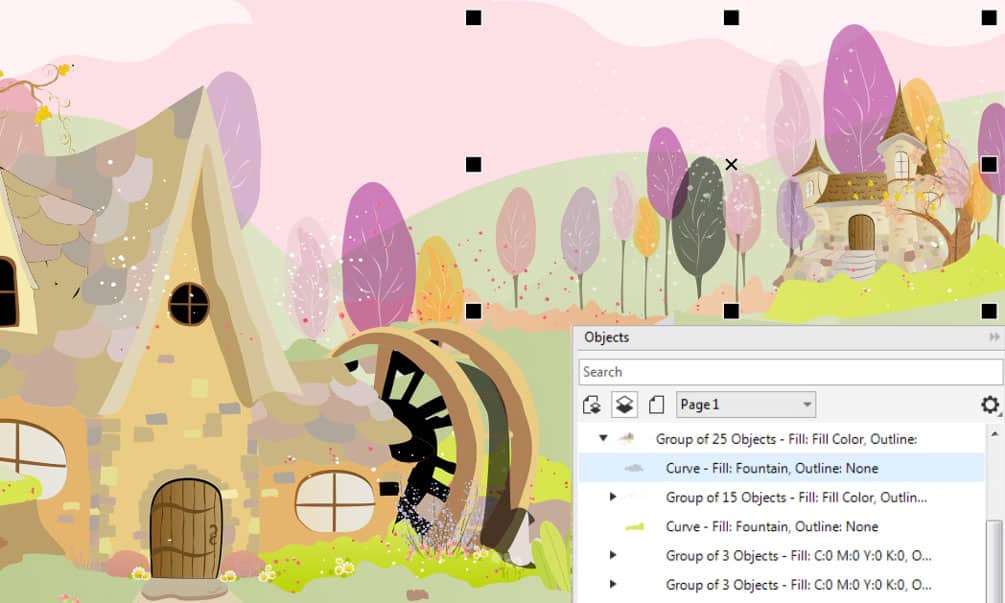1005x603 pixels.
Task: Click the top-left selection handle
Action: coord(473,17)
